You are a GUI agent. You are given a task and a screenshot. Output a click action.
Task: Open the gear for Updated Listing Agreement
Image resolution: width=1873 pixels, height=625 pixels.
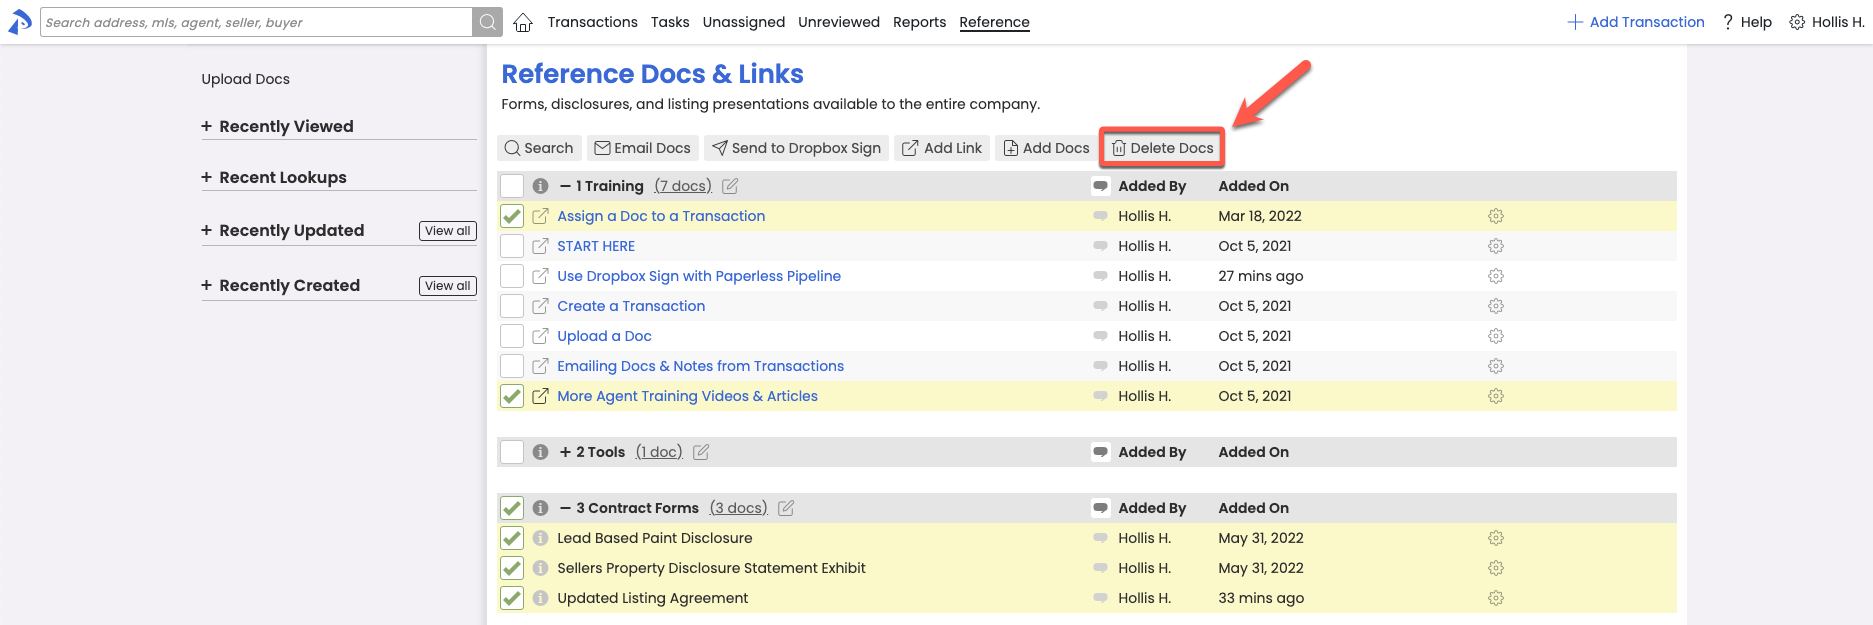pyautogui.click(x=1495, y=598)
